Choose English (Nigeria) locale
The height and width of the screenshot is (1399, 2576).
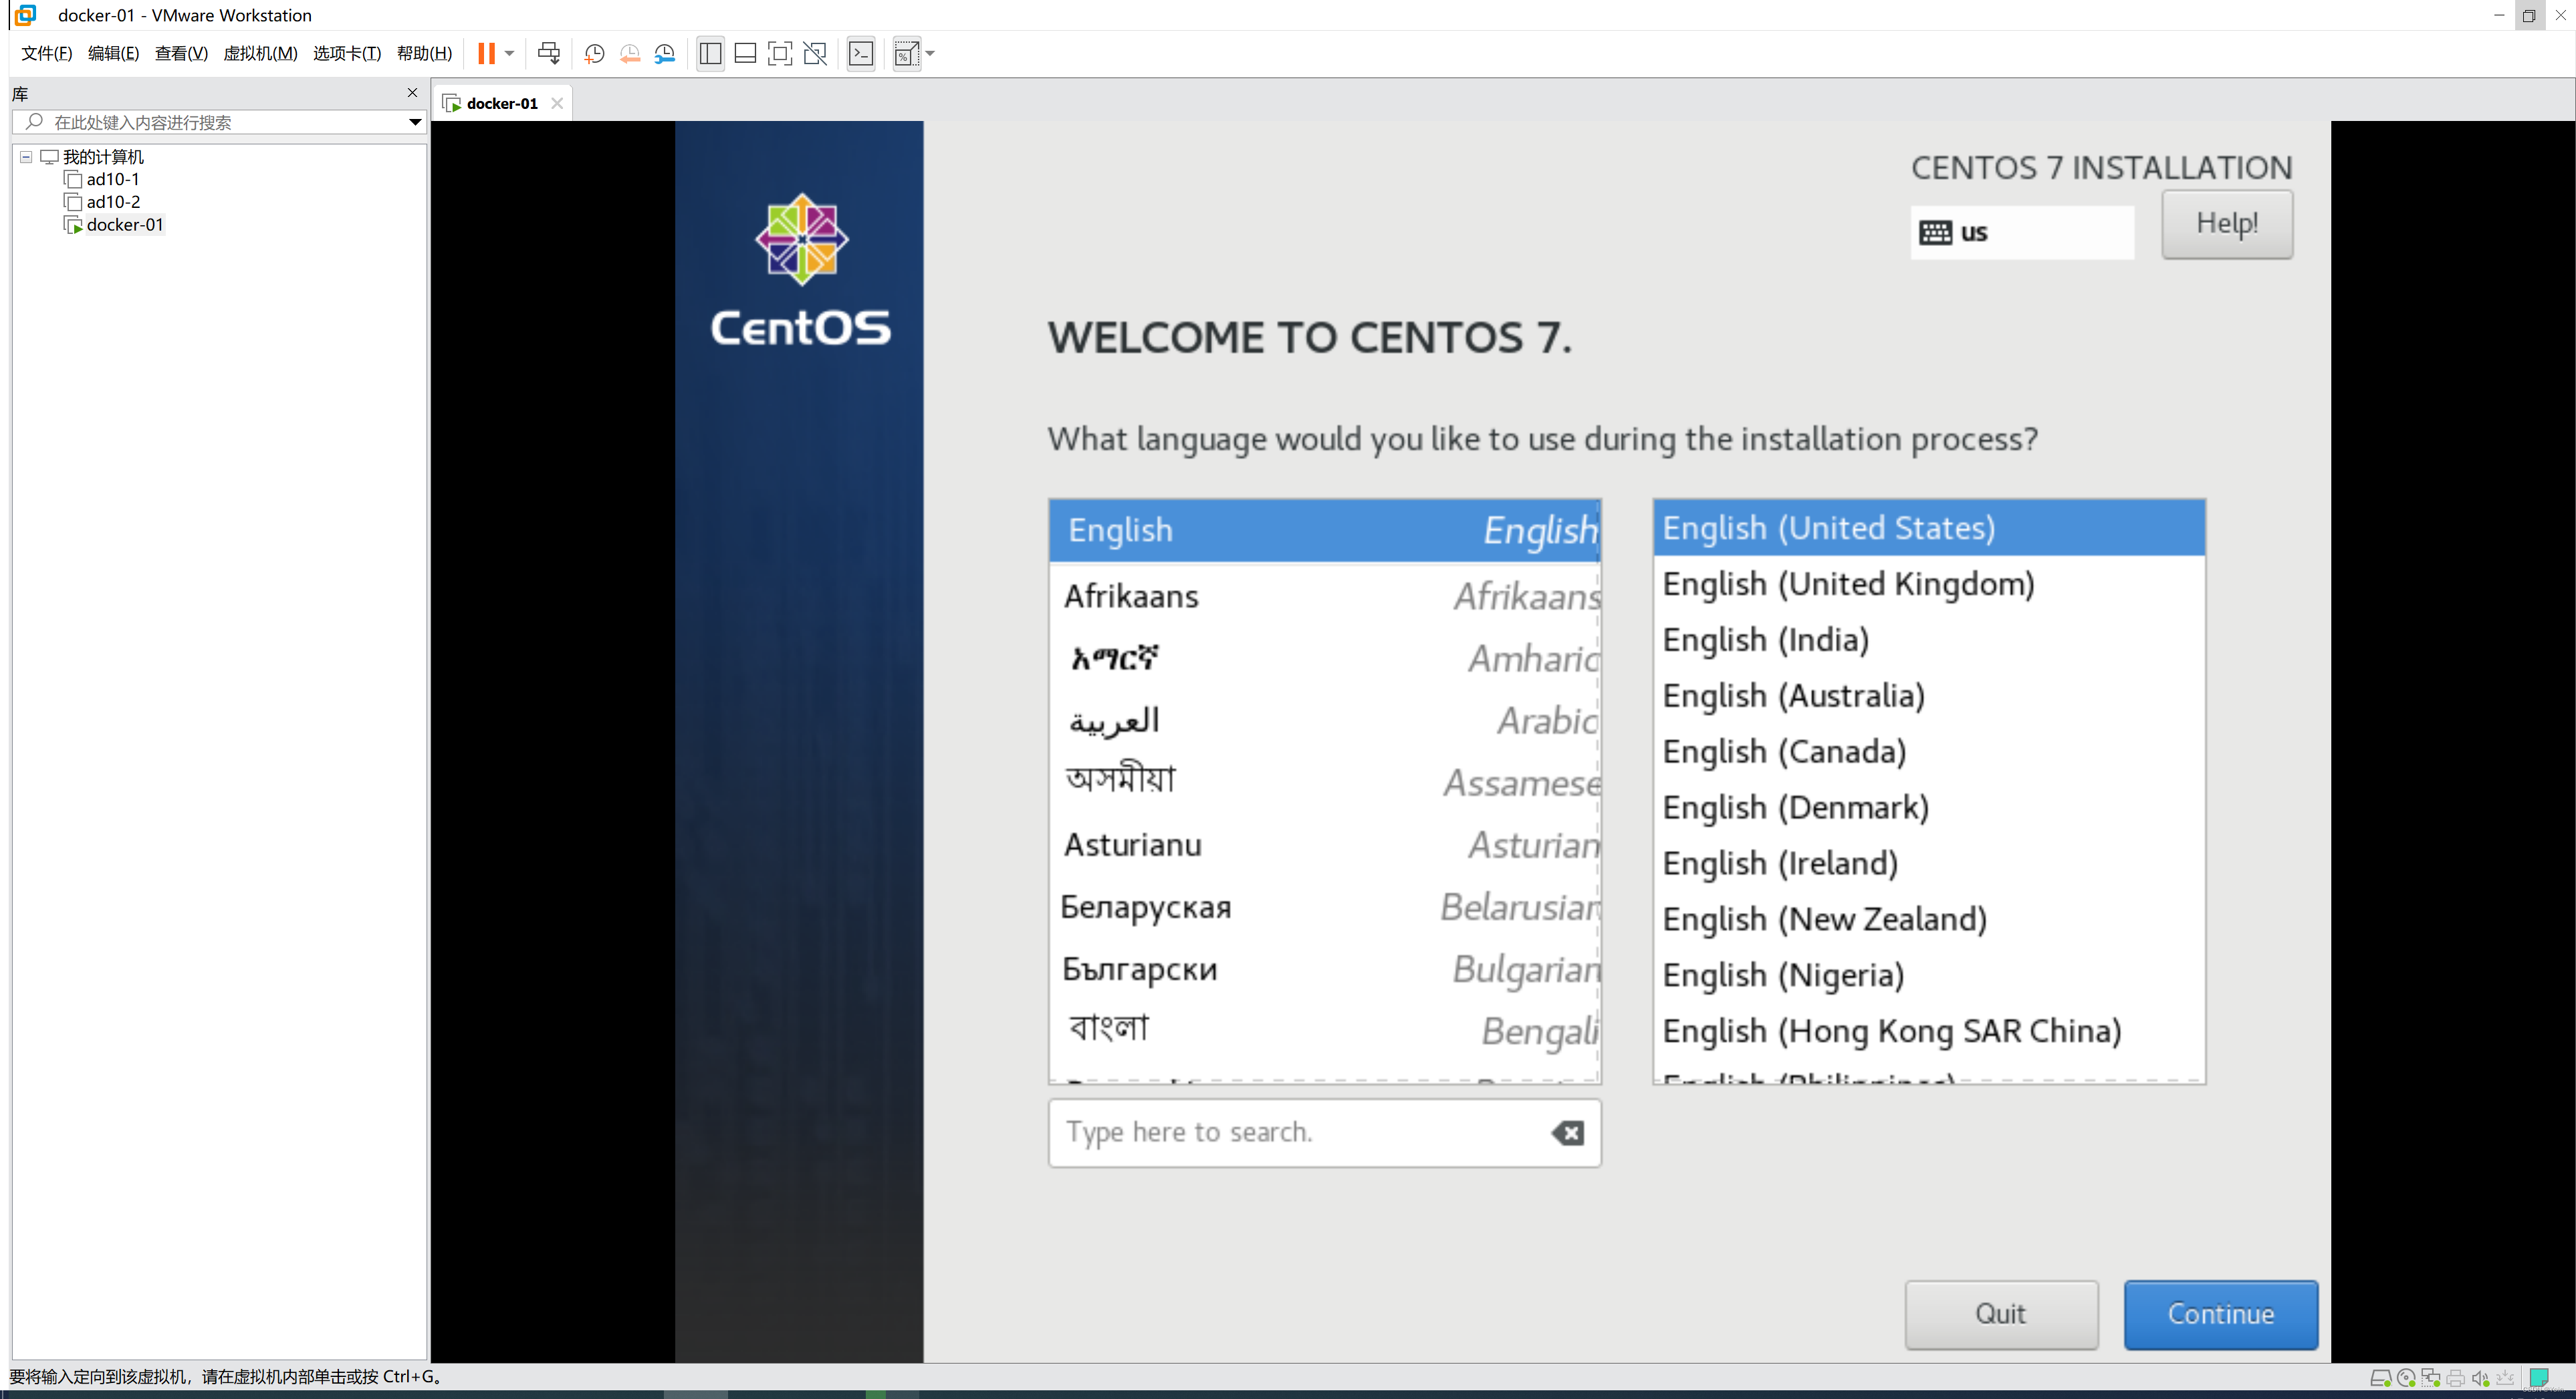pyautogui.click(x=1928, y=975)
